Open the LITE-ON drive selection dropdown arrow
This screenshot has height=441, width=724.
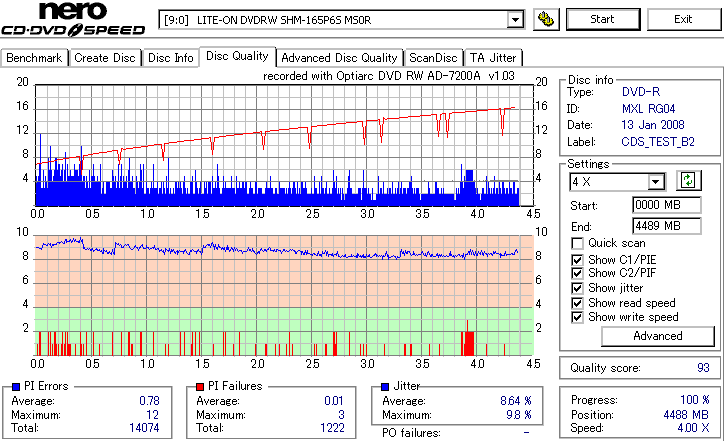[x=515, y=20]
